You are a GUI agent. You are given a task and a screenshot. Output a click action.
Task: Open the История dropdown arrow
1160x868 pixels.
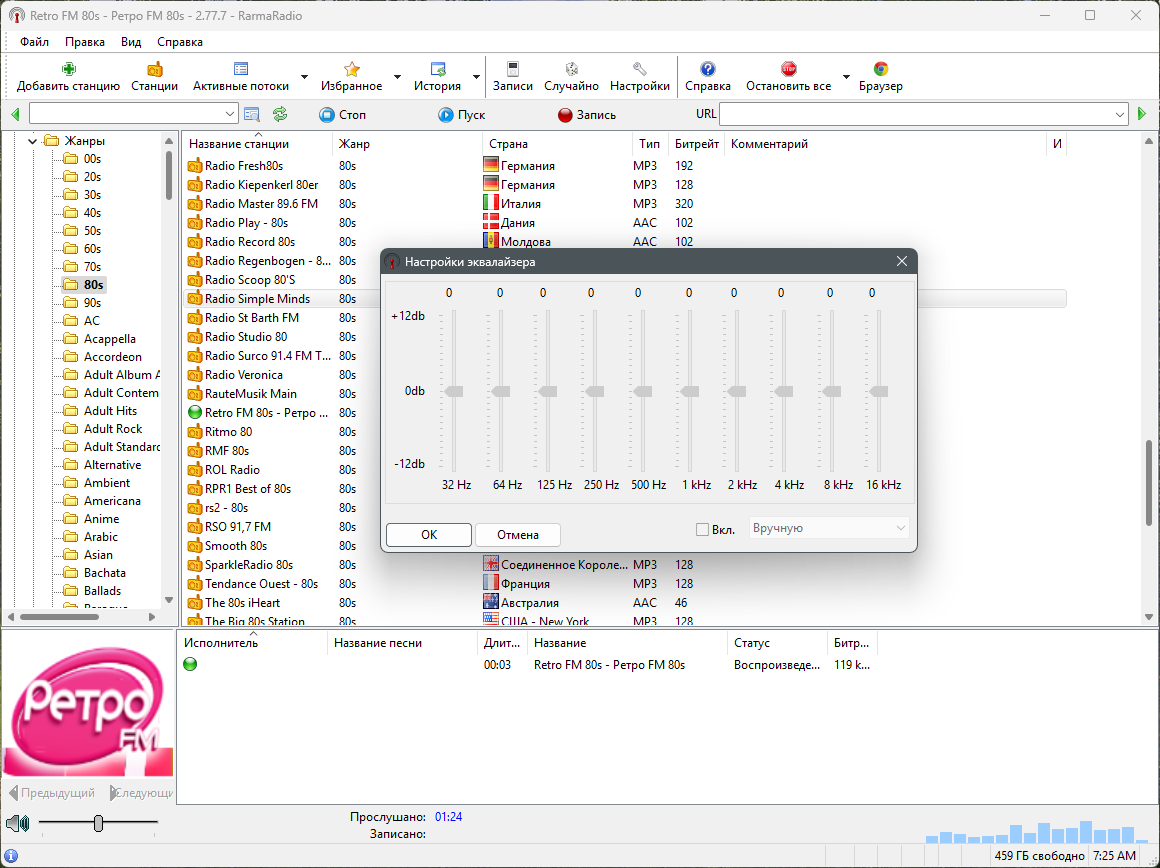coord(476,77)
